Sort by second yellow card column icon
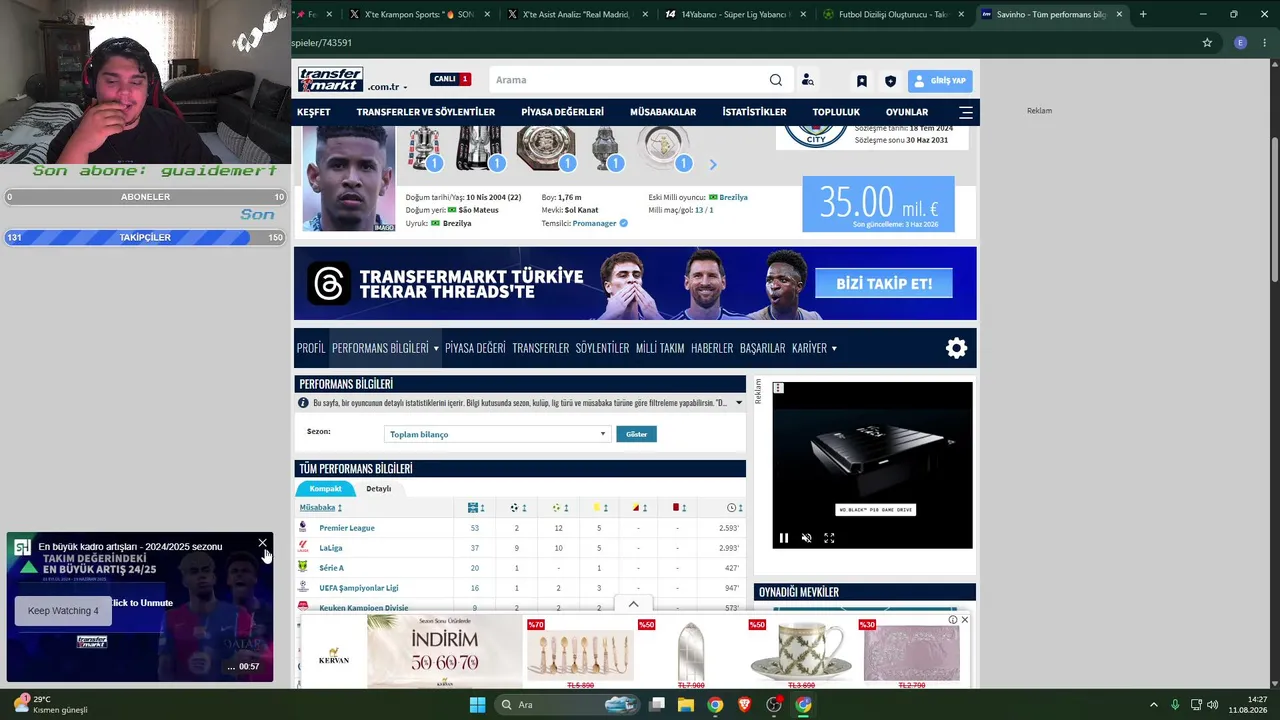The width and height of the screenshot is (1280, 720). tap(638, 508)
